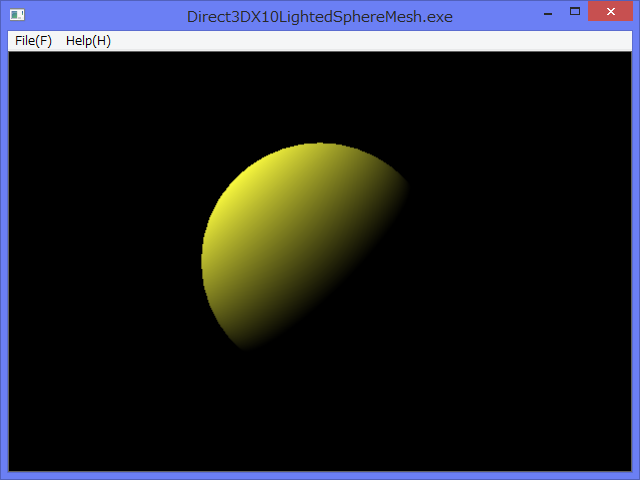Maximize the Direct3DX10LightedSphereMesh window
The height and width of the screenshot is (480, 640).
(575, 11)
